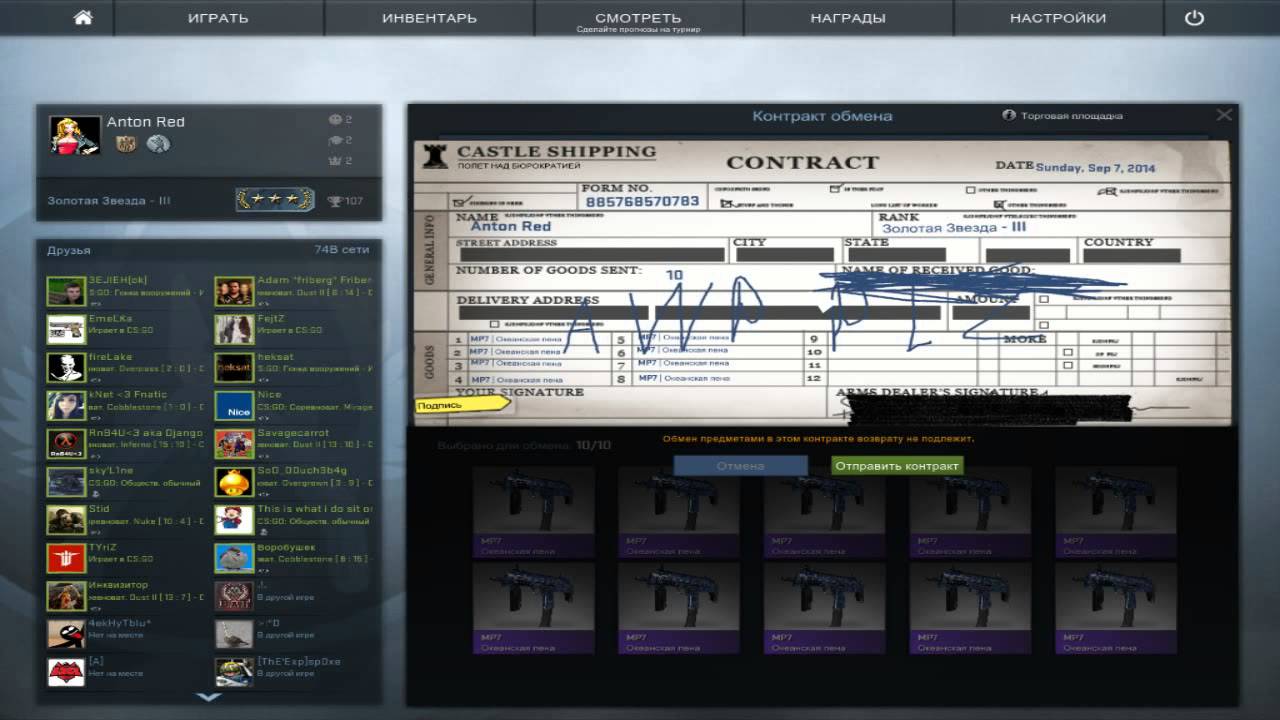The width and height of the screenshot is (1280, 720).
Task: Click heksat friend avatar
Action: (x=234, y=367)
